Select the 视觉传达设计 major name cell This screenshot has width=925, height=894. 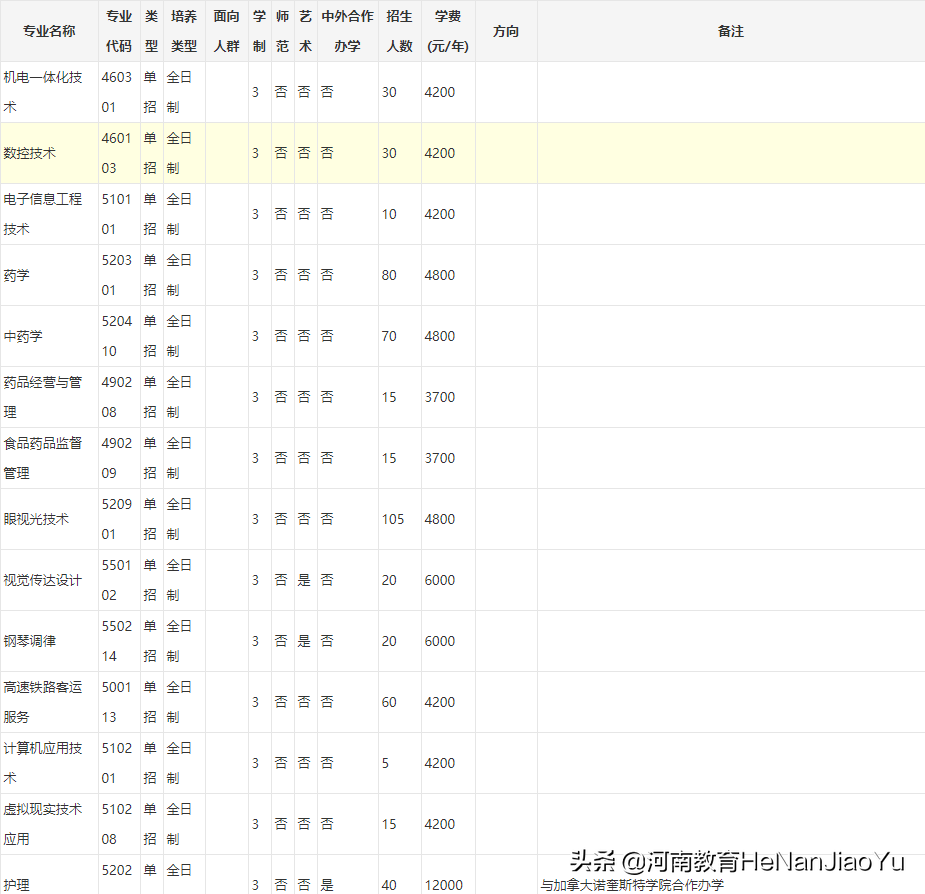click(x=43, y=580)
